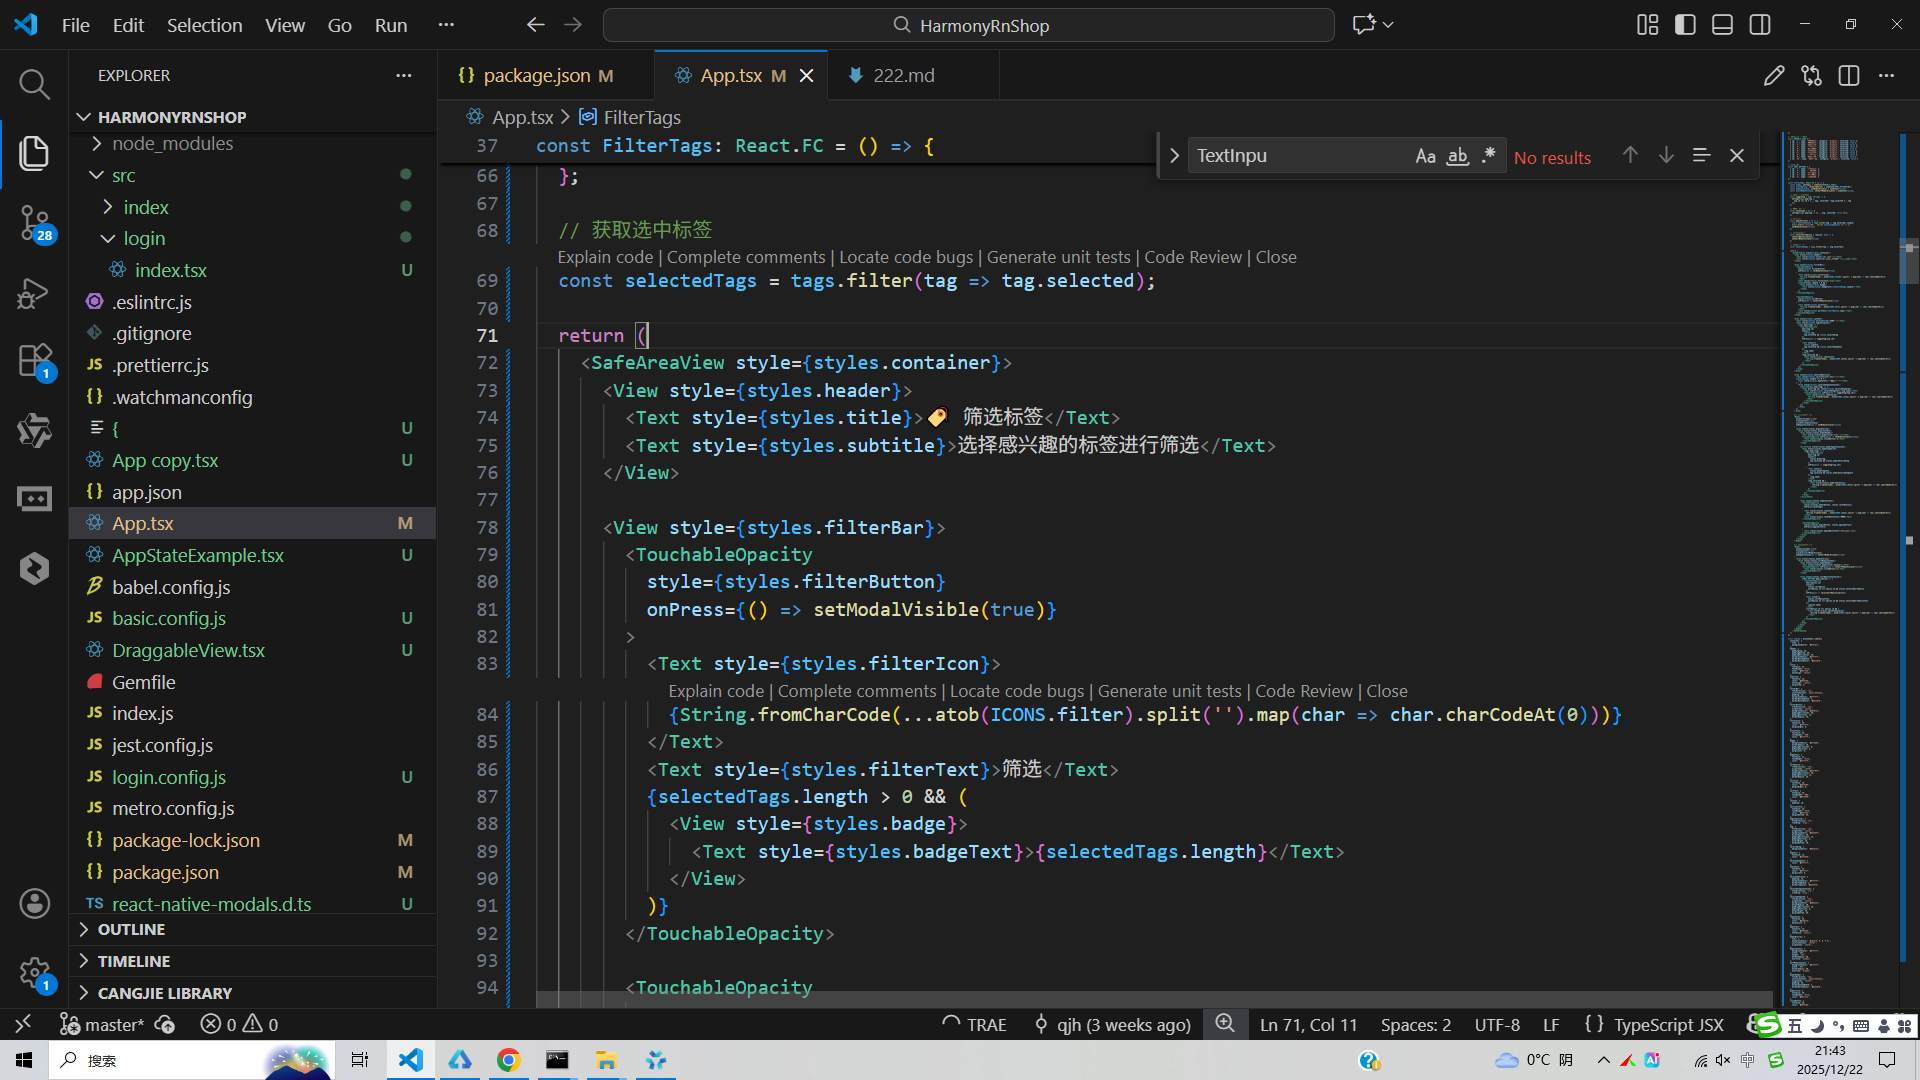Viewport: 1920px width, 1080px height.
Task: Open Source Control view with 28 changes
Action: 34,222
